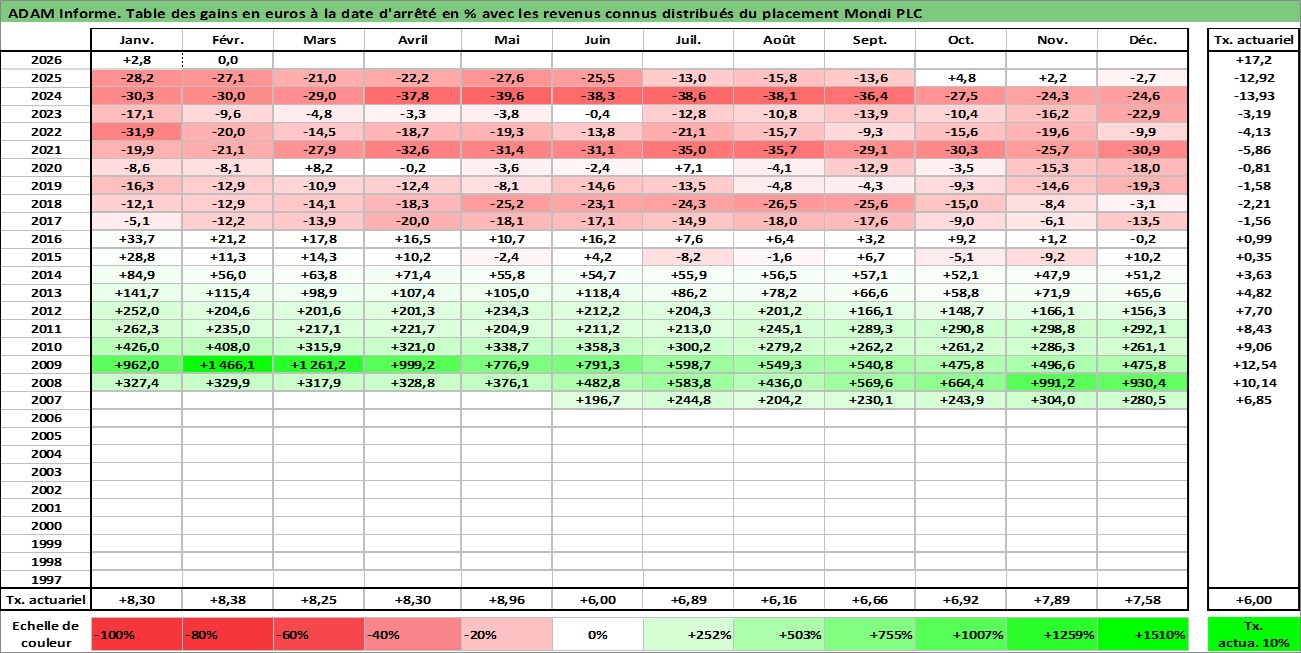Click the 'Sept.' column header
Viewport: 1301px width, 653px height.
(x=870, y=41)
